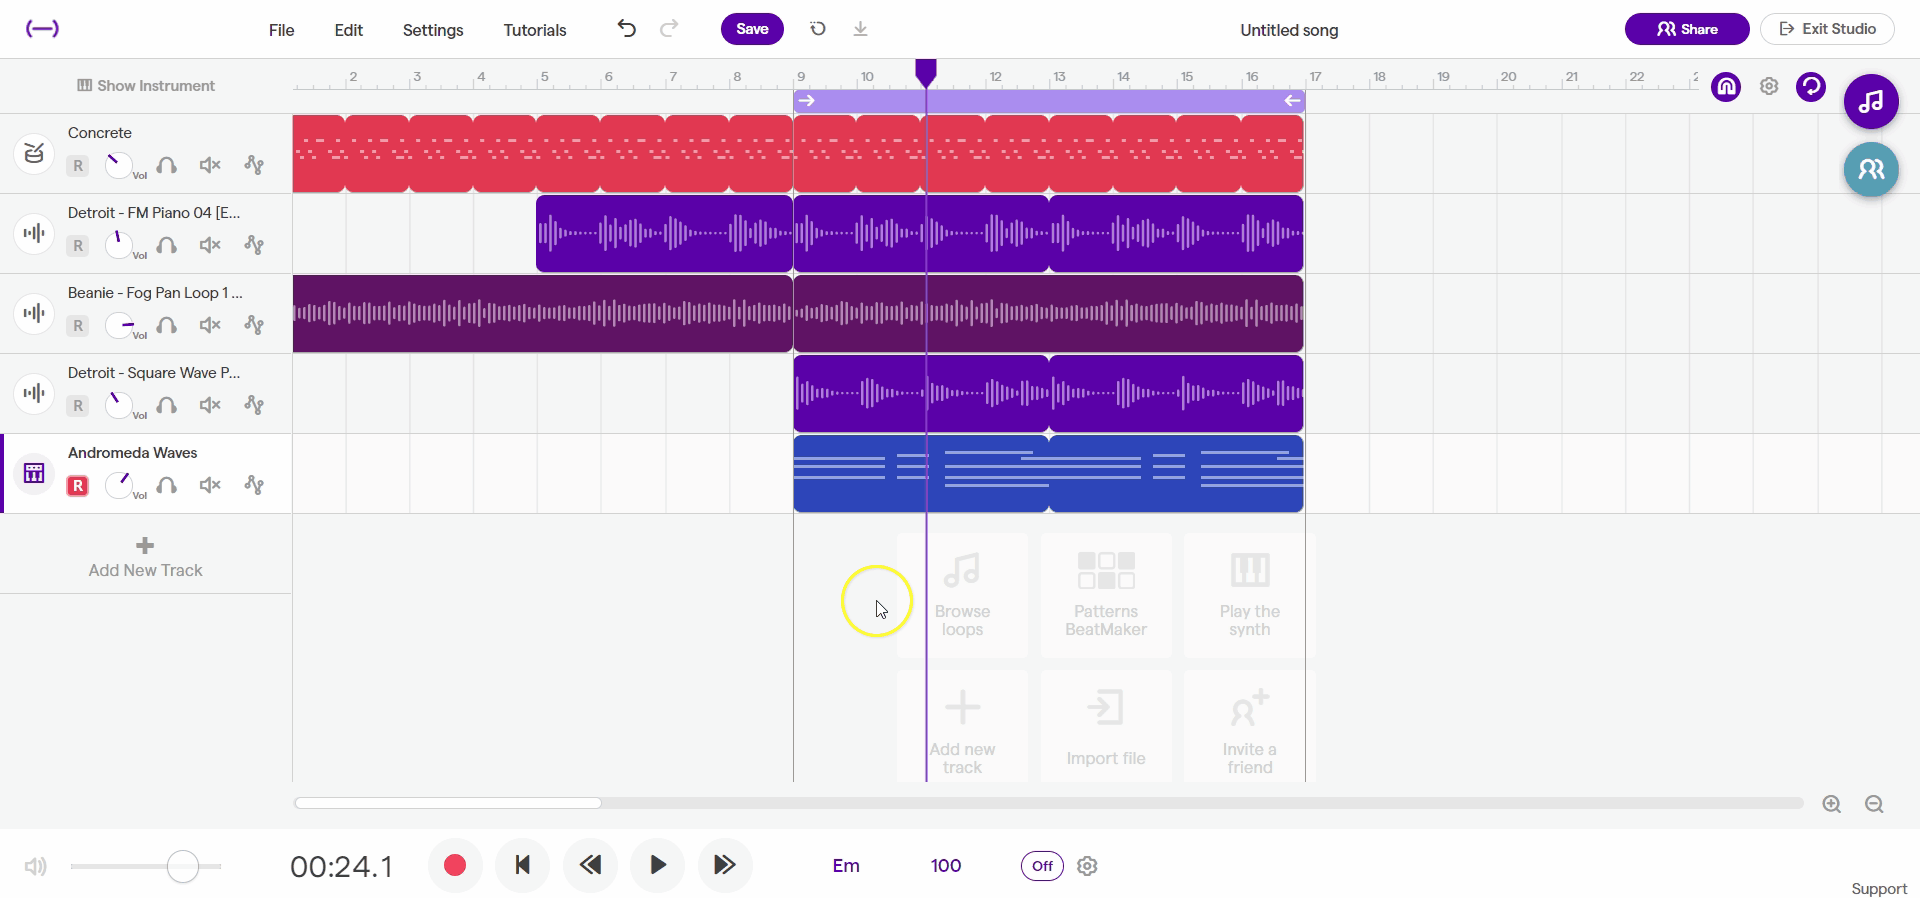The height and width of the screenshot is (898, 1920).
Task: Open revision history icon beside Save
Action: pyautogui.click(x=818, y=29)
